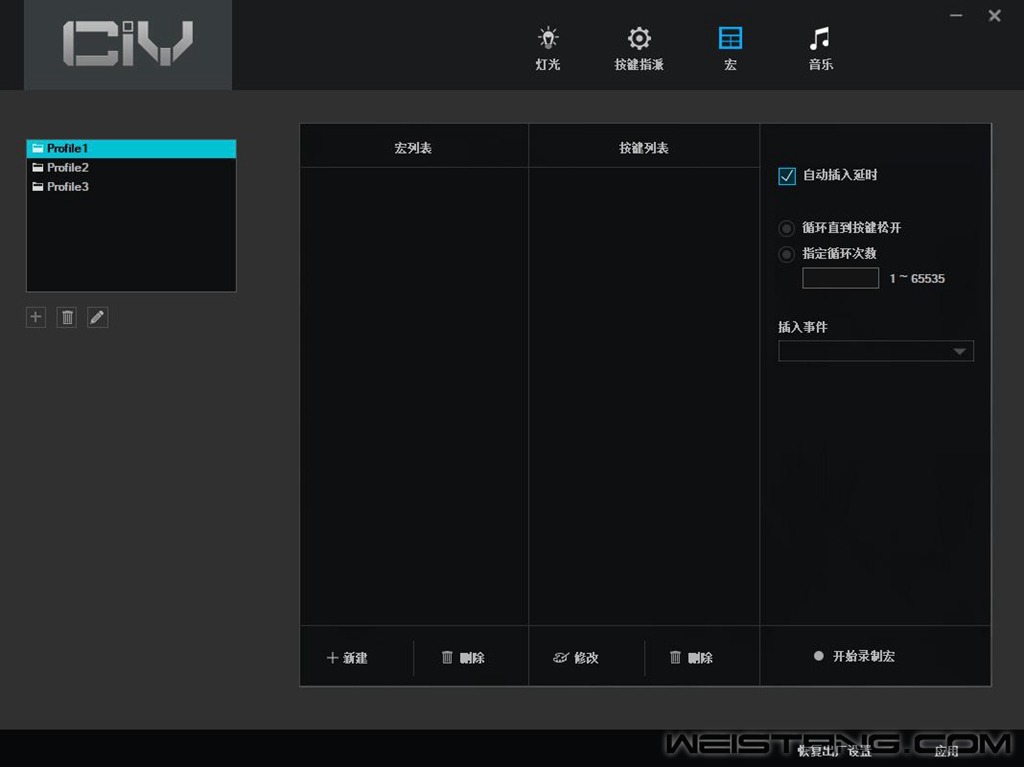Minimize the CIV window
Image resolution: width=1024 pixels, height=767 pixels.
coord(956,15)
